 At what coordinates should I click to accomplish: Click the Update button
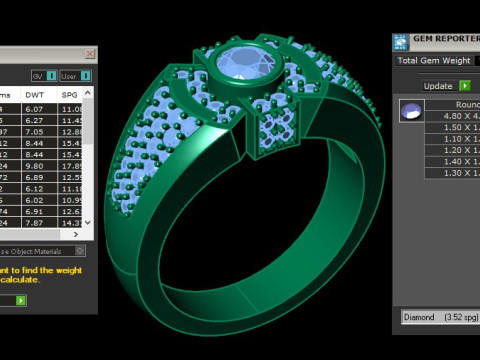[x=438, y=86]
